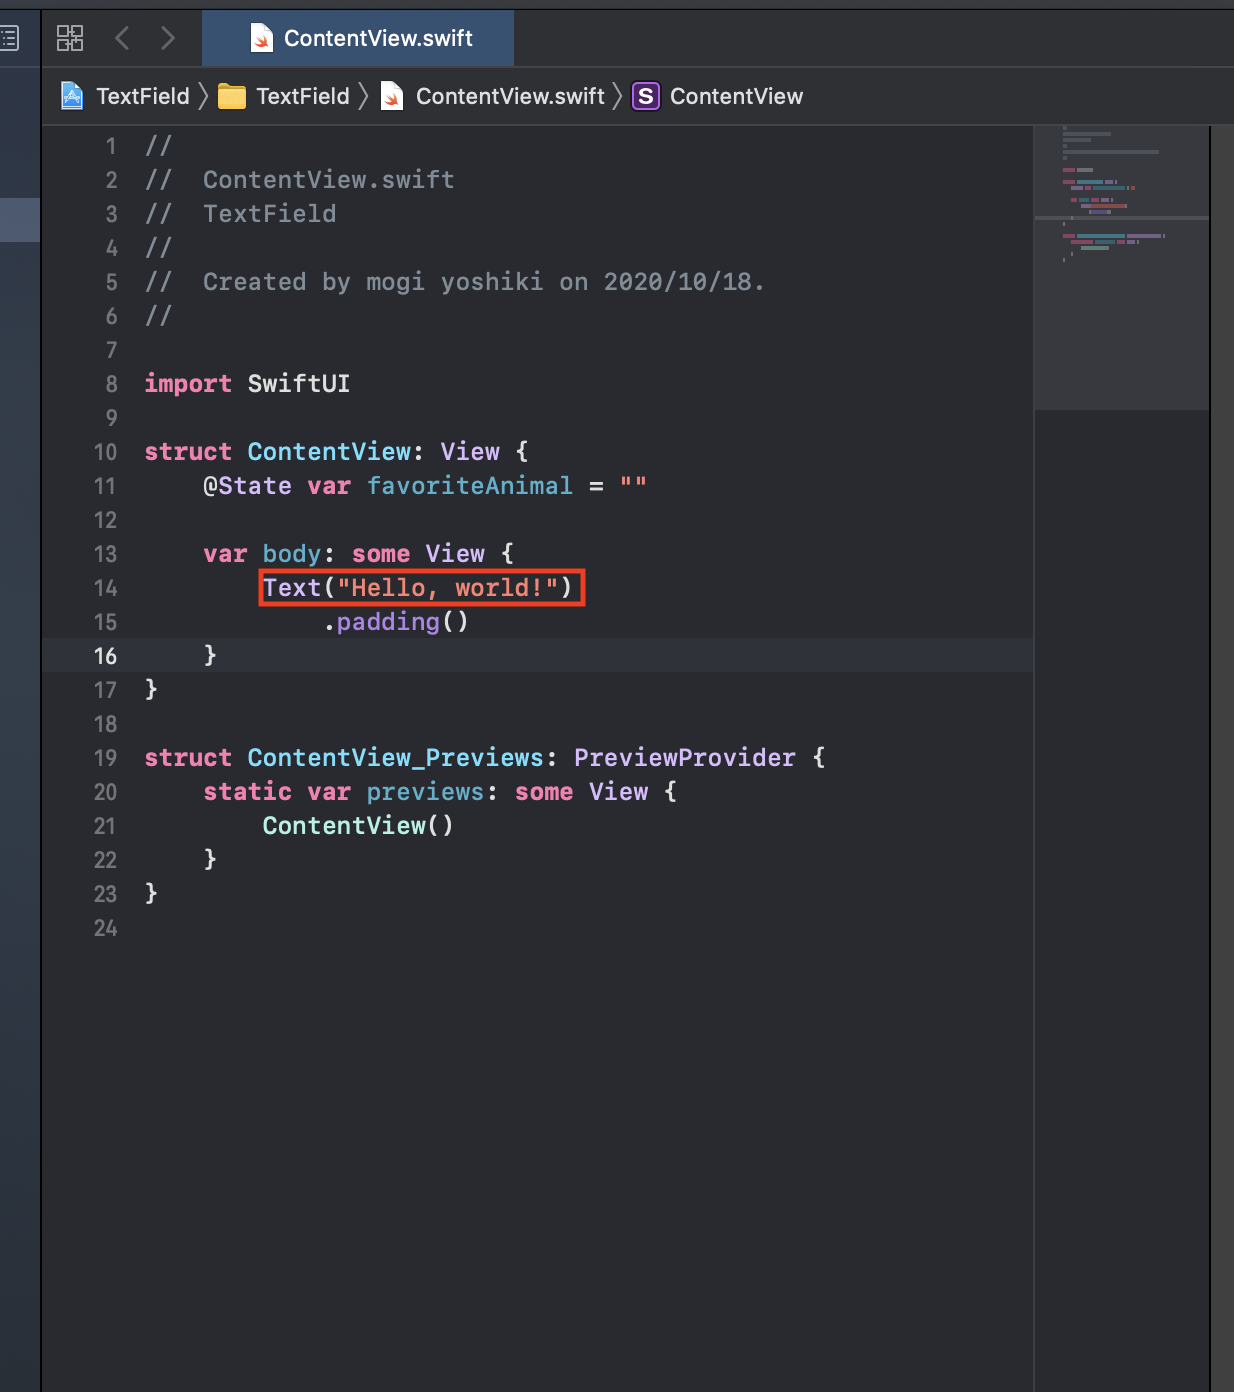Click comment 'ContentView.swift' on line 2

point(329,180)
